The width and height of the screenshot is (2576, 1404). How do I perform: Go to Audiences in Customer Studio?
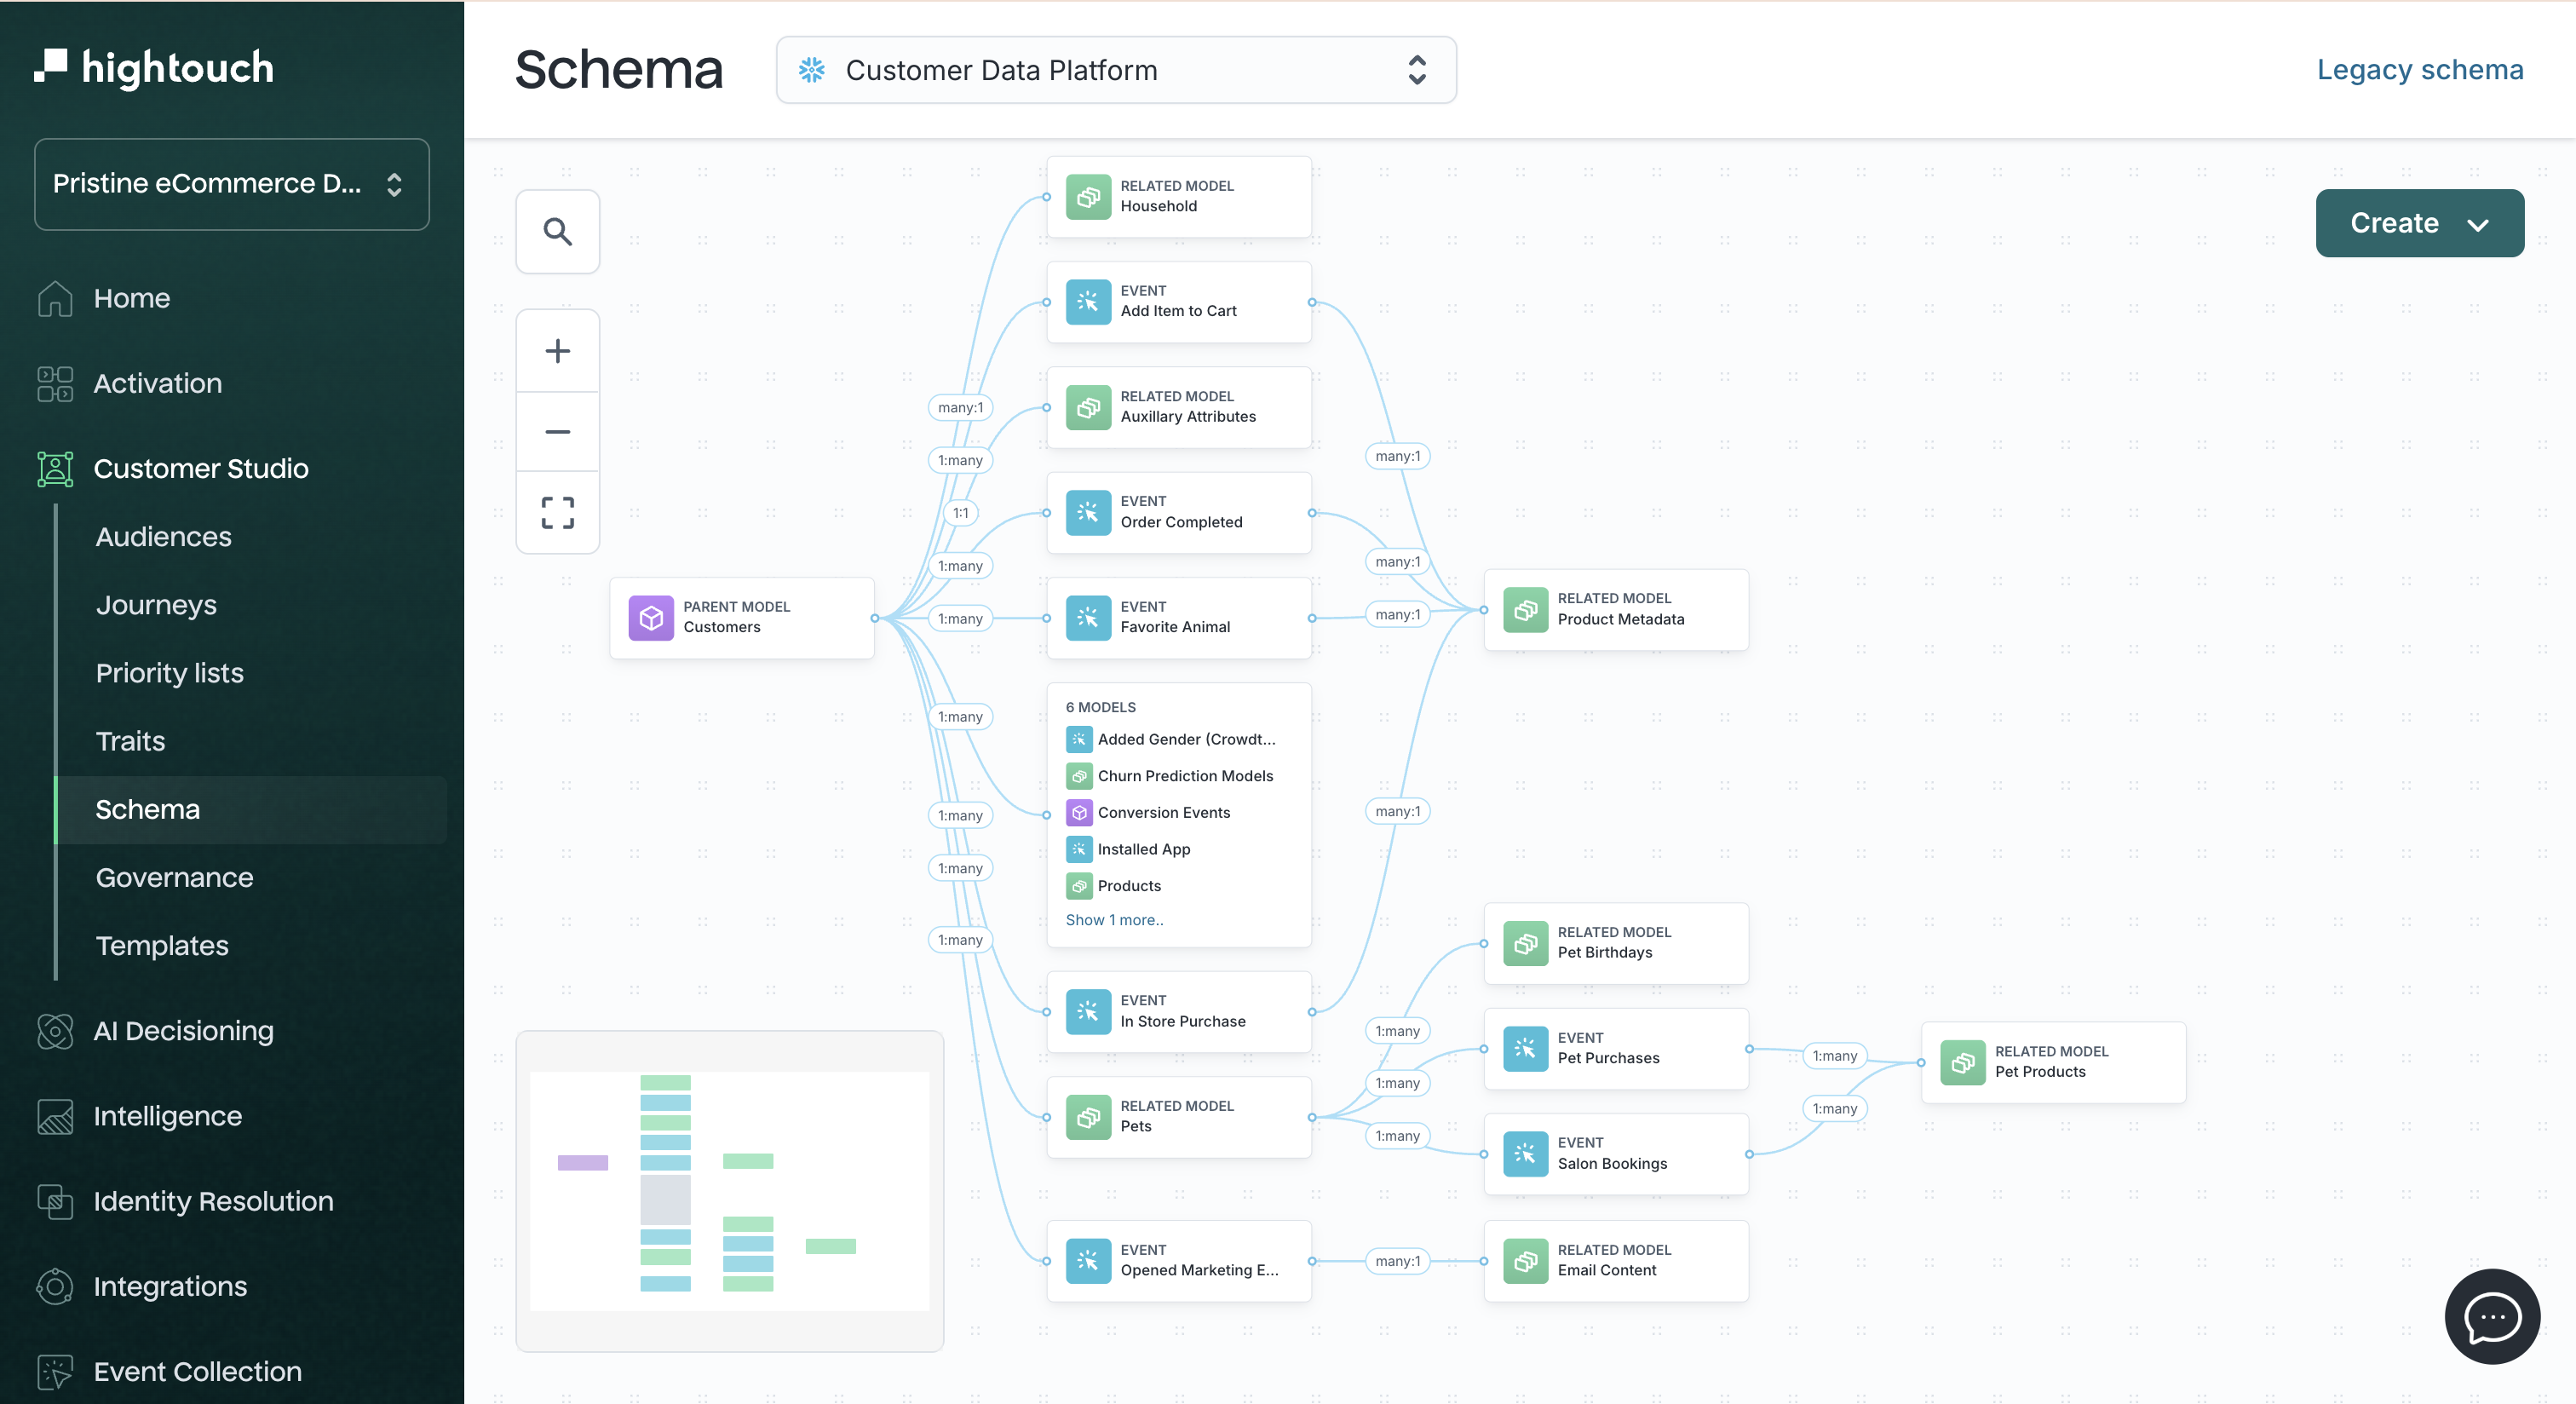(163, 537)
